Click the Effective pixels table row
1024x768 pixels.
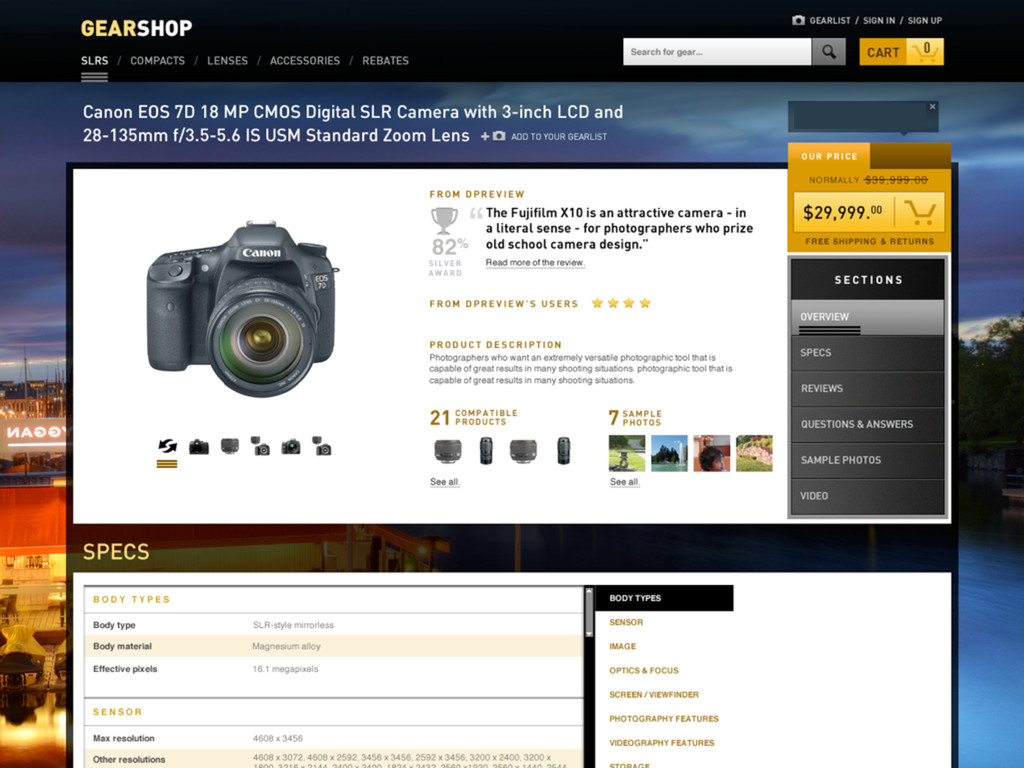334,669
